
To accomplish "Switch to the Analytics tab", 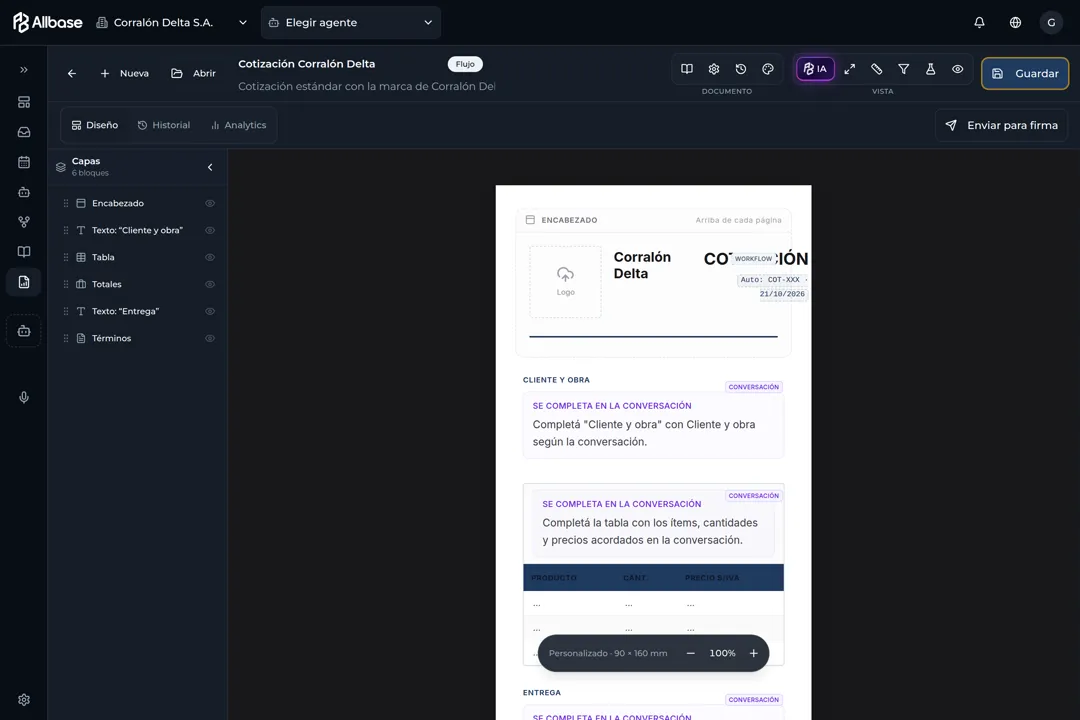I will pyautogui.click(x=238, y=125).
